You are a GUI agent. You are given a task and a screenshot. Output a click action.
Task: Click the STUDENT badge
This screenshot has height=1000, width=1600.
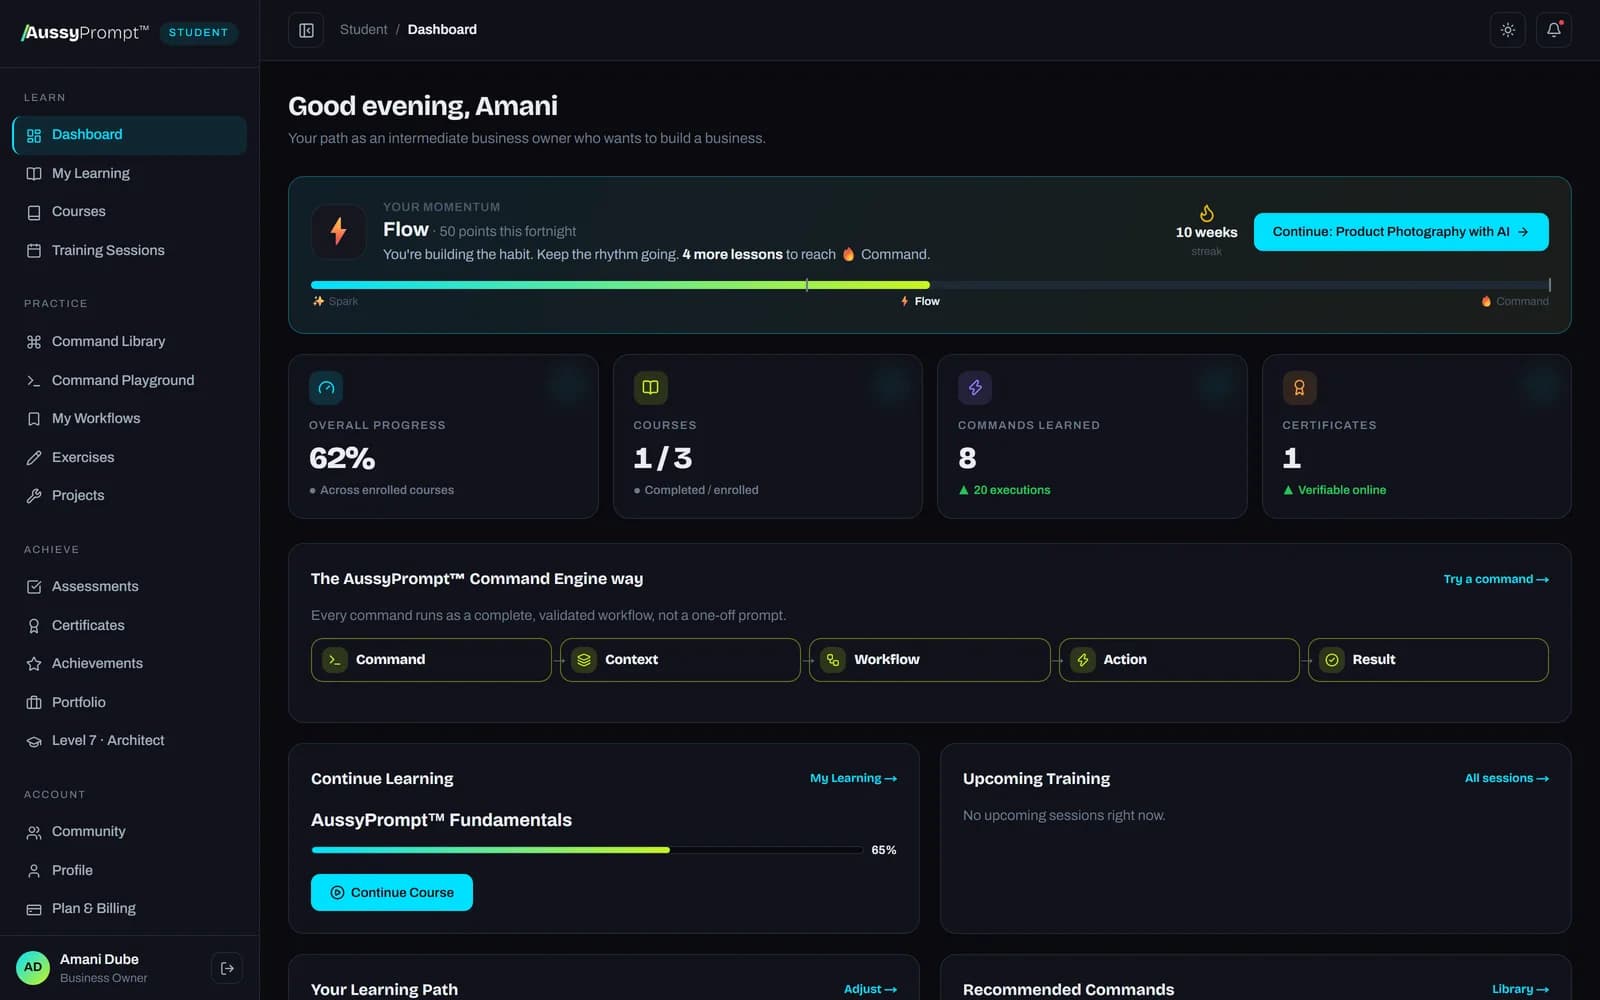(x=198, y=33)
